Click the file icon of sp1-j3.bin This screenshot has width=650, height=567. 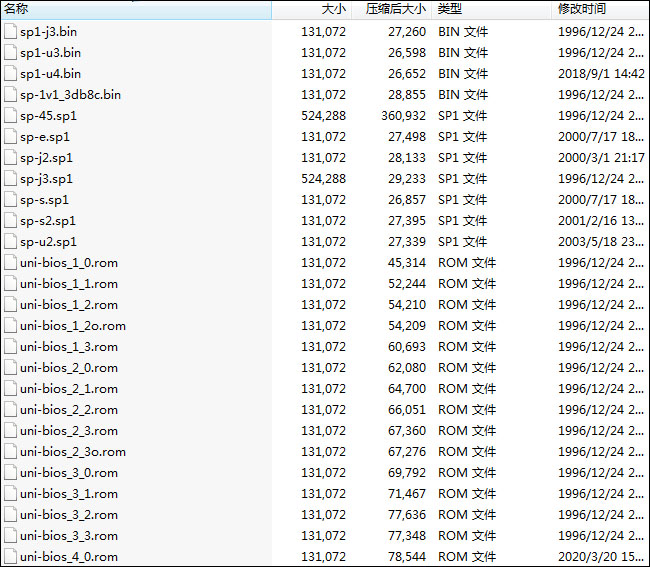[10, 32]
